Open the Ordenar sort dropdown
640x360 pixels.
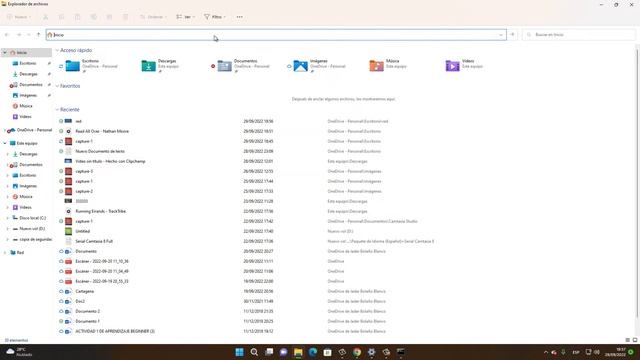[153, 17]
